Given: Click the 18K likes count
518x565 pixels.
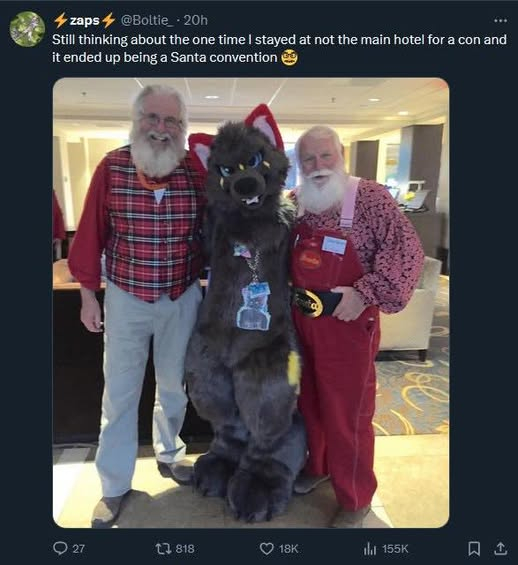Looking at the screenshot, I should point(289,549).
